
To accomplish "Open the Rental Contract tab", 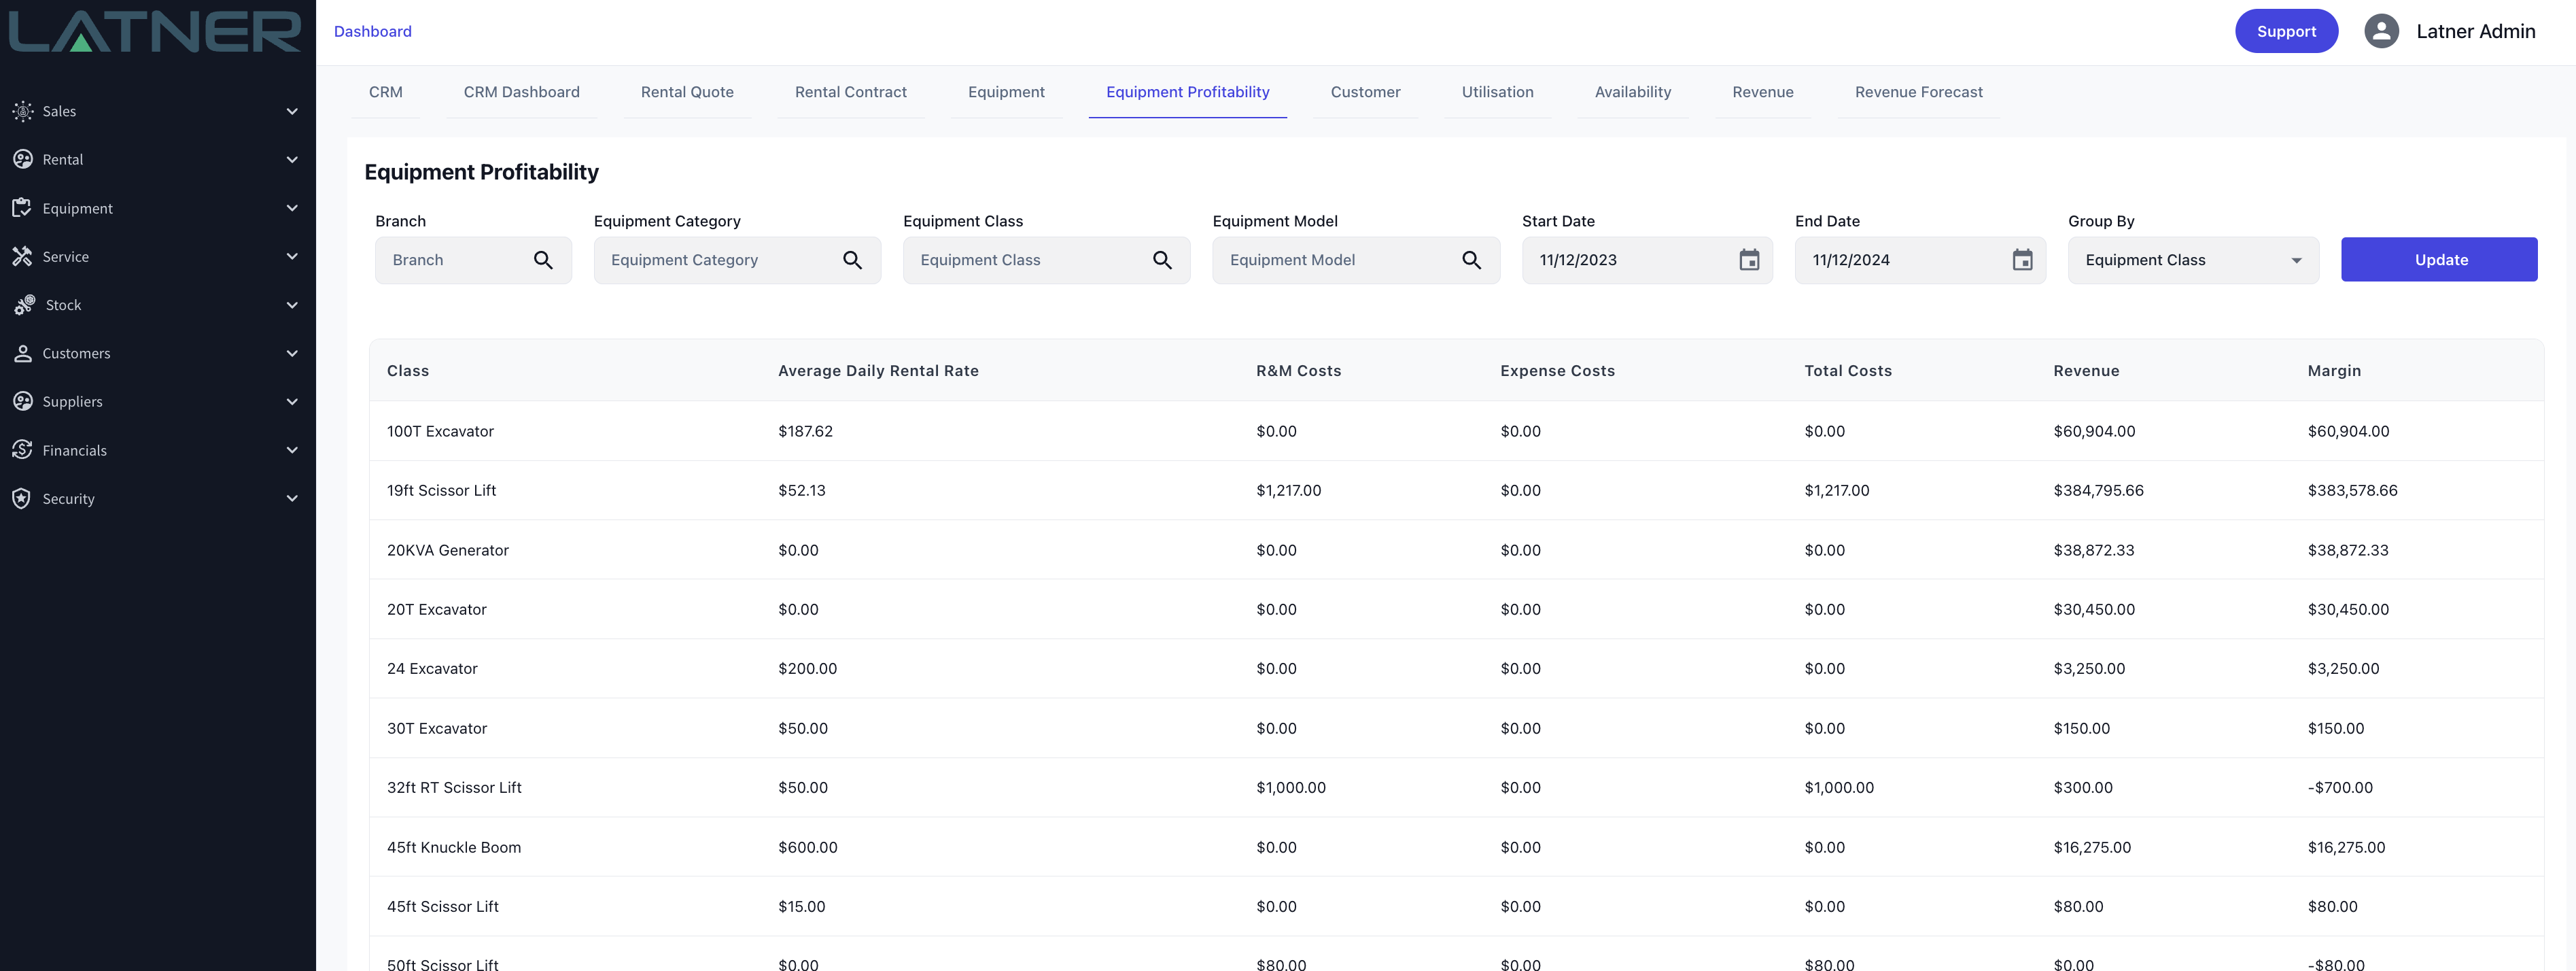I will pyautogui.click(x=850, y=92).
